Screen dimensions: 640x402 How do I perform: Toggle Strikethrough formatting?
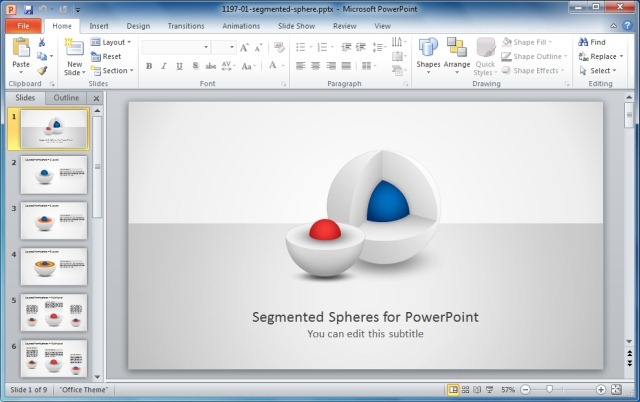(211, 66)
